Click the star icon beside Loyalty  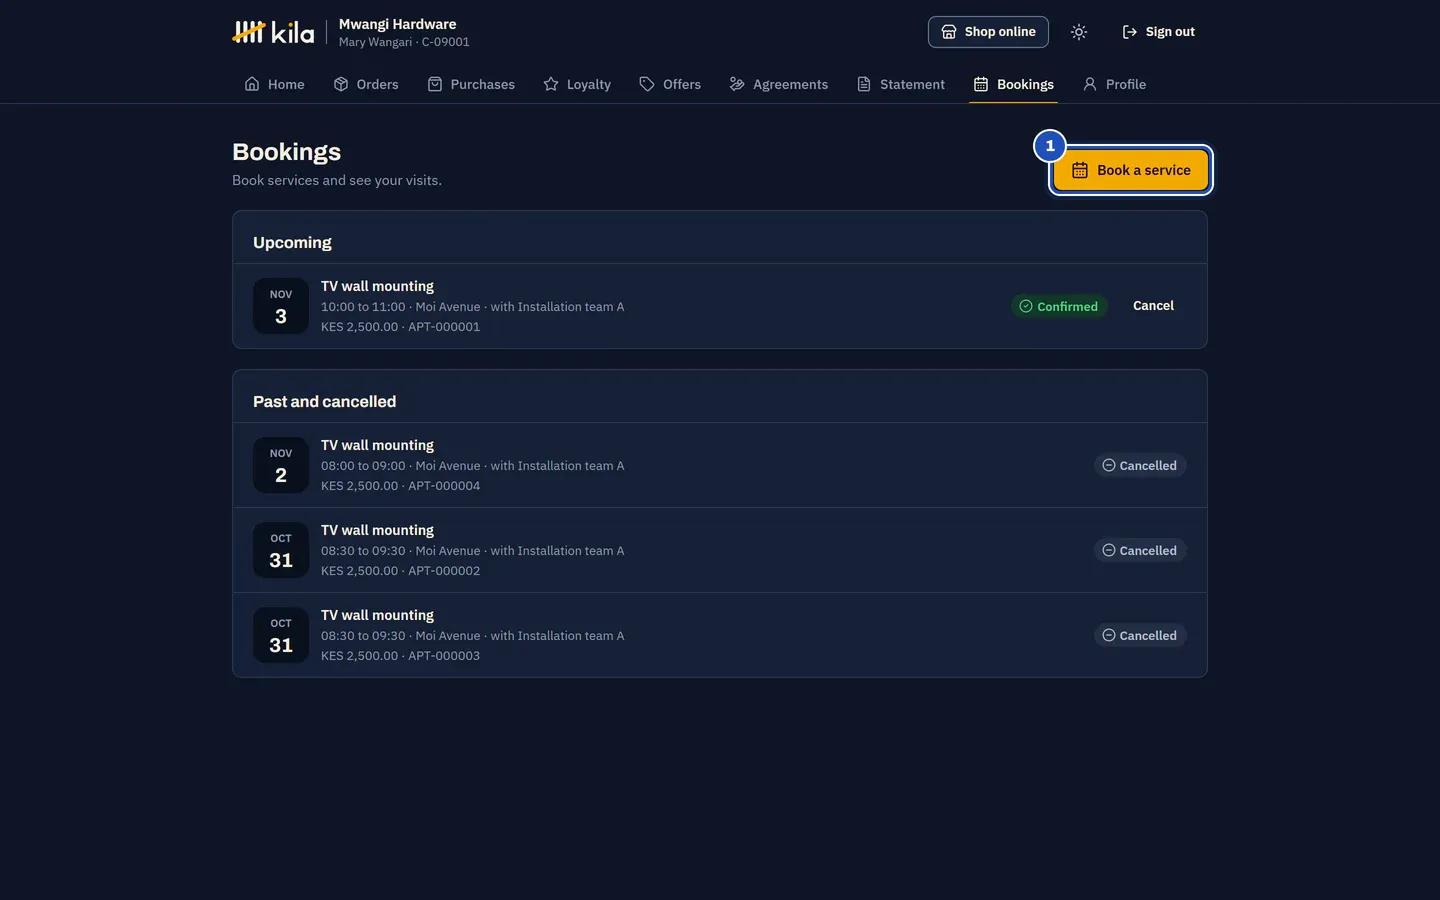tap(551, 84)
